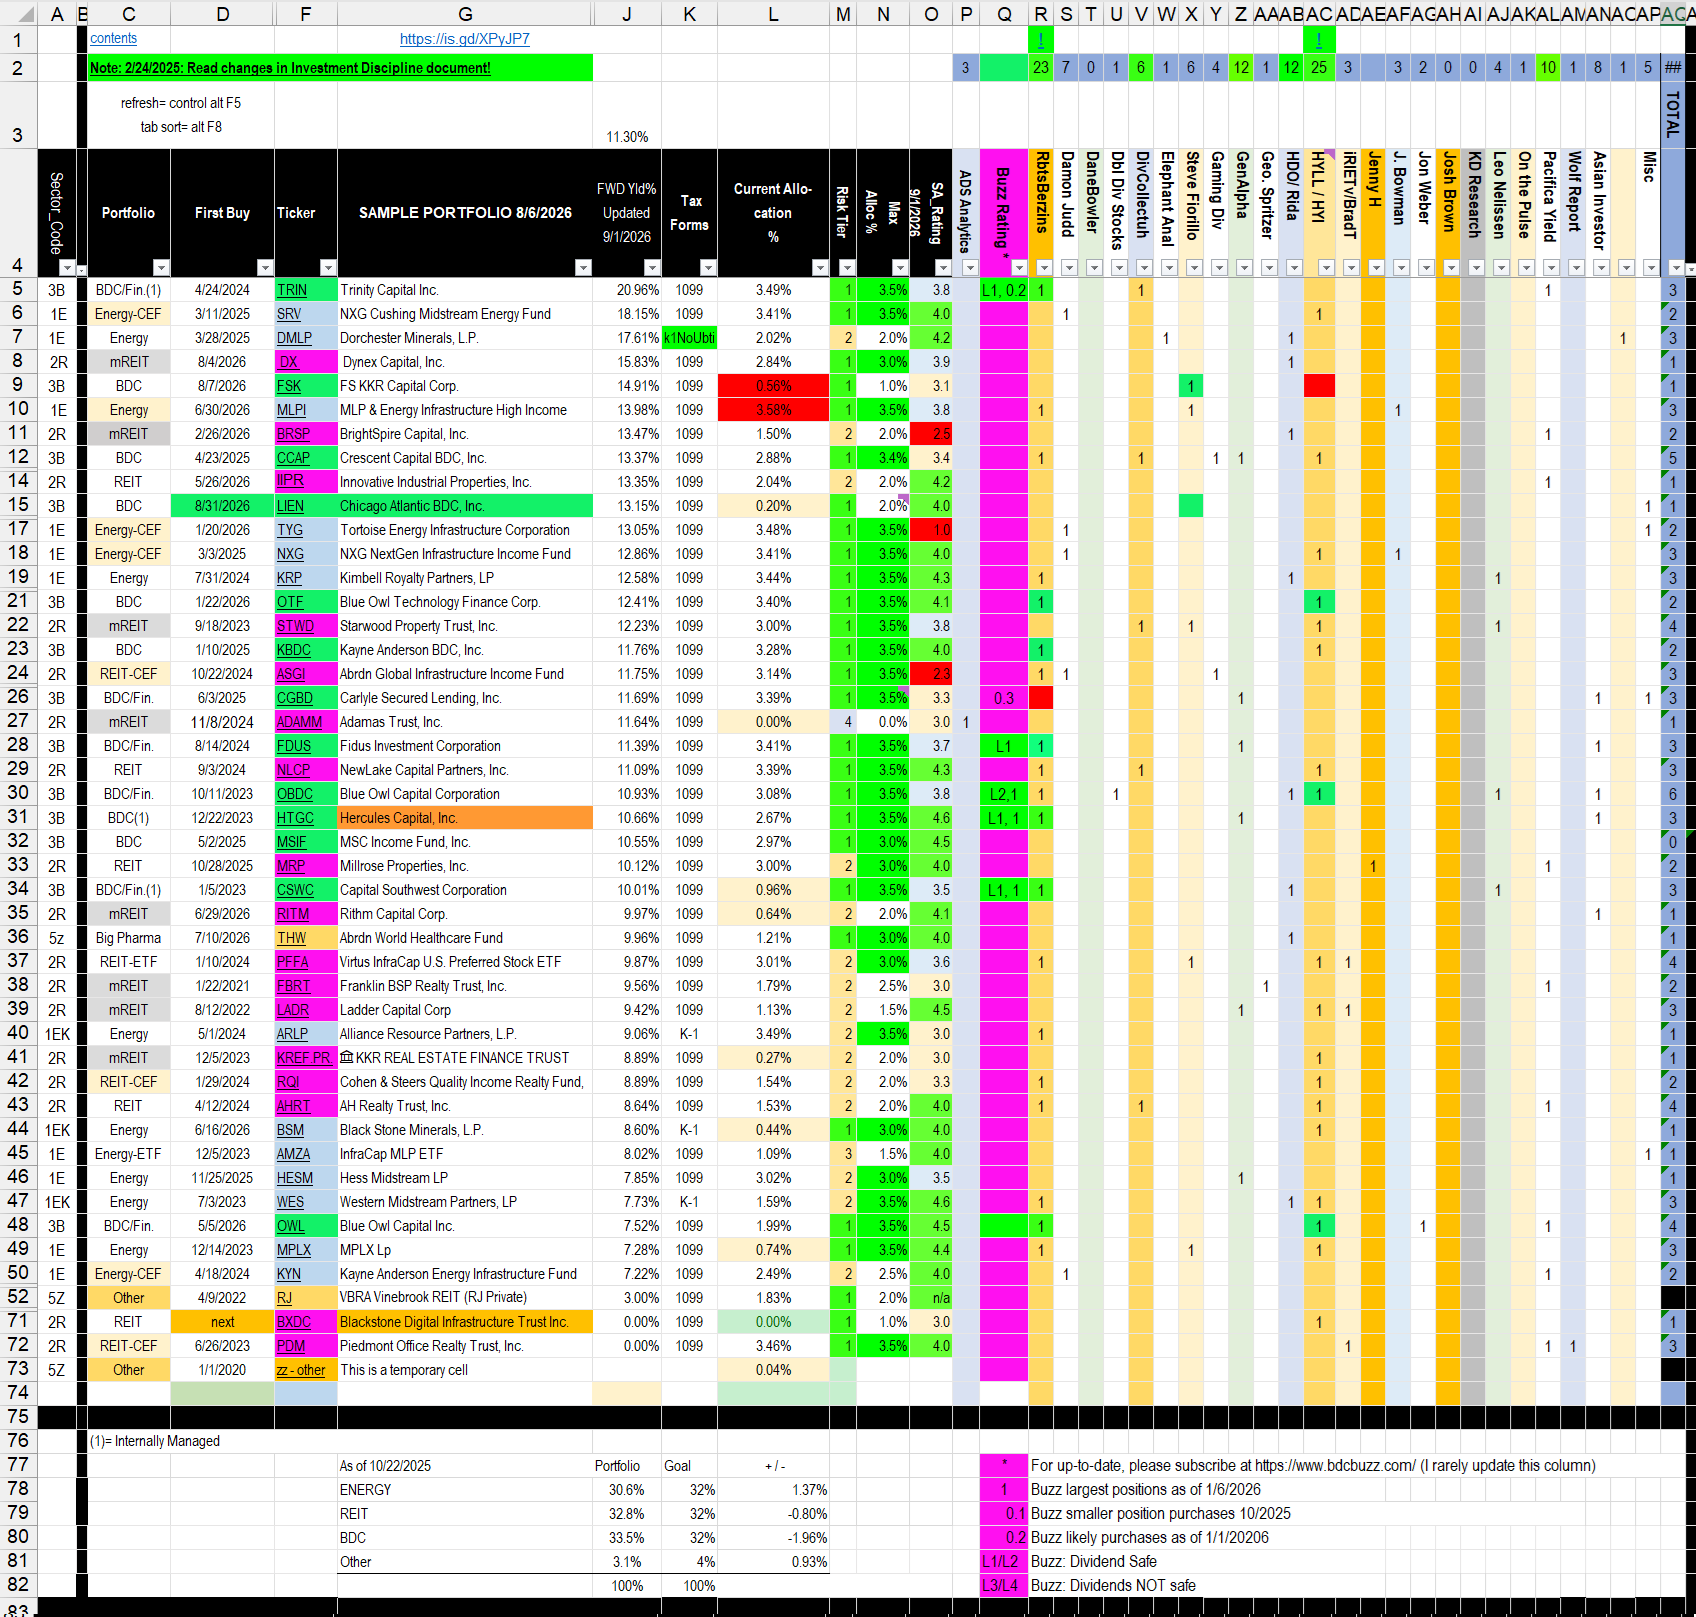Open the Ticker column filter arrow
Image resolution: width=1696 pixels, height=1617 pixels.
point(328,267)
